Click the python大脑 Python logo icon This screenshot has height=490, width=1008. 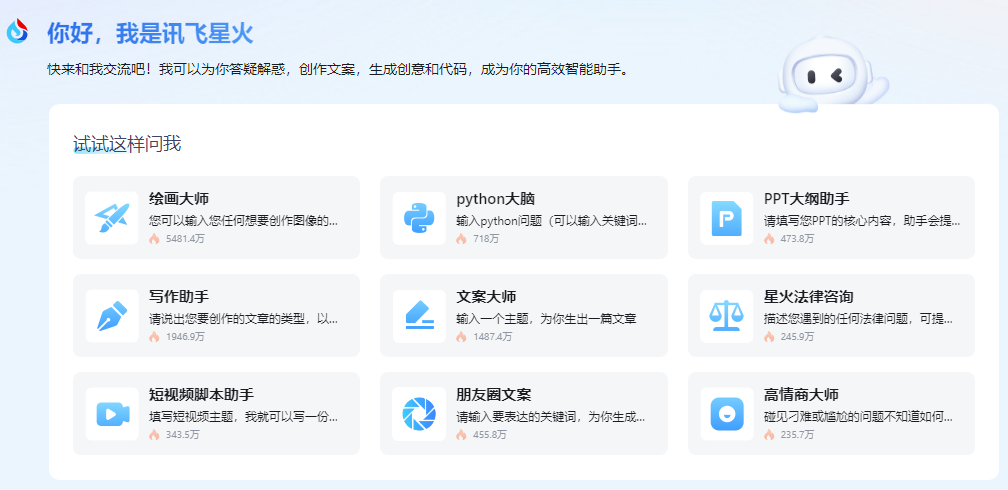419,218
